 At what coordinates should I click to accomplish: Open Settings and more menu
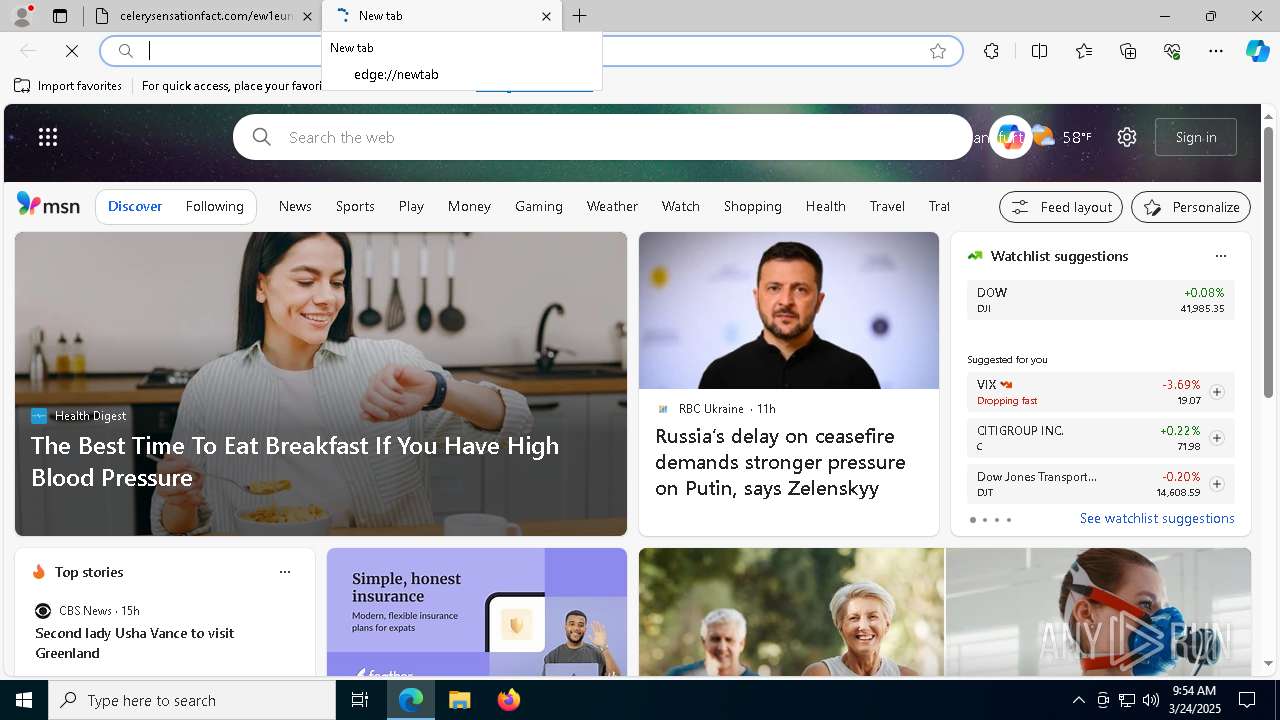pyautogui.click(x=1216, y=51)
